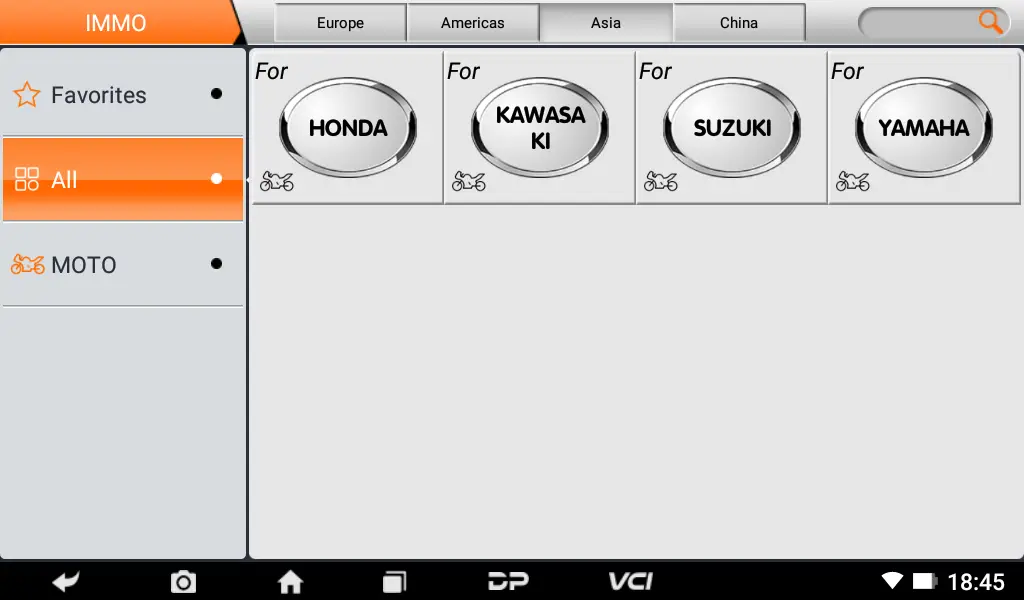Viewport: 1024px width, 600px height.
Task: Tap the DP icon in bottom bar
Action: point(508,580)
